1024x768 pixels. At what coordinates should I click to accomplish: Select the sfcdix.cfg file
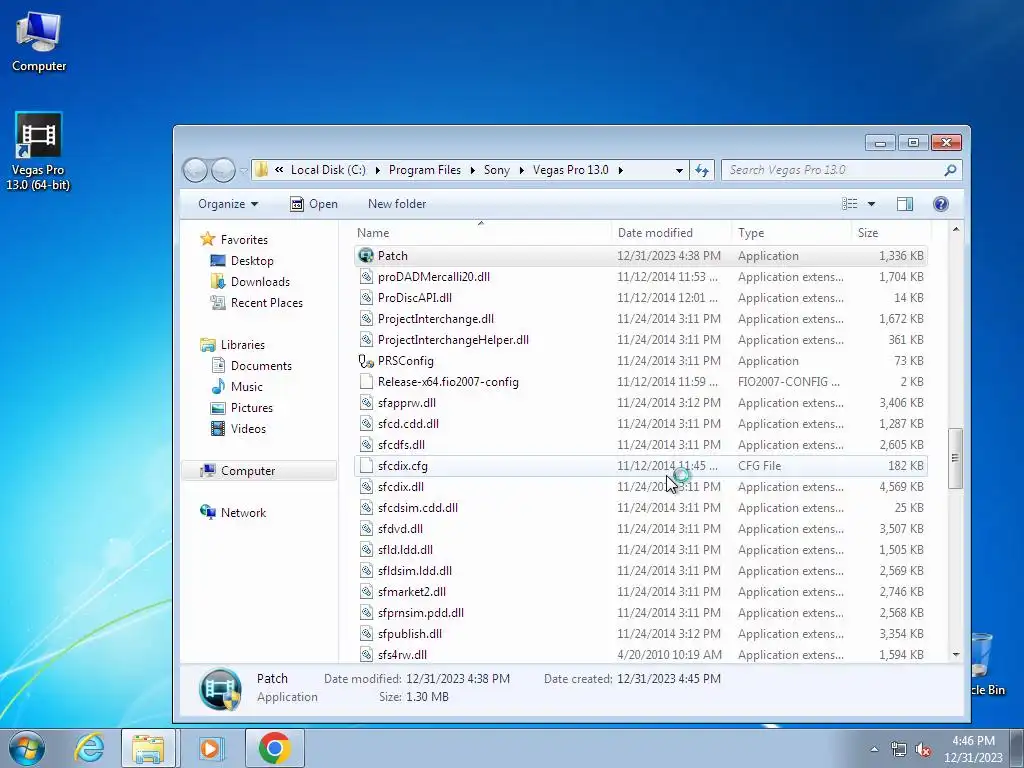coord(640,466)
